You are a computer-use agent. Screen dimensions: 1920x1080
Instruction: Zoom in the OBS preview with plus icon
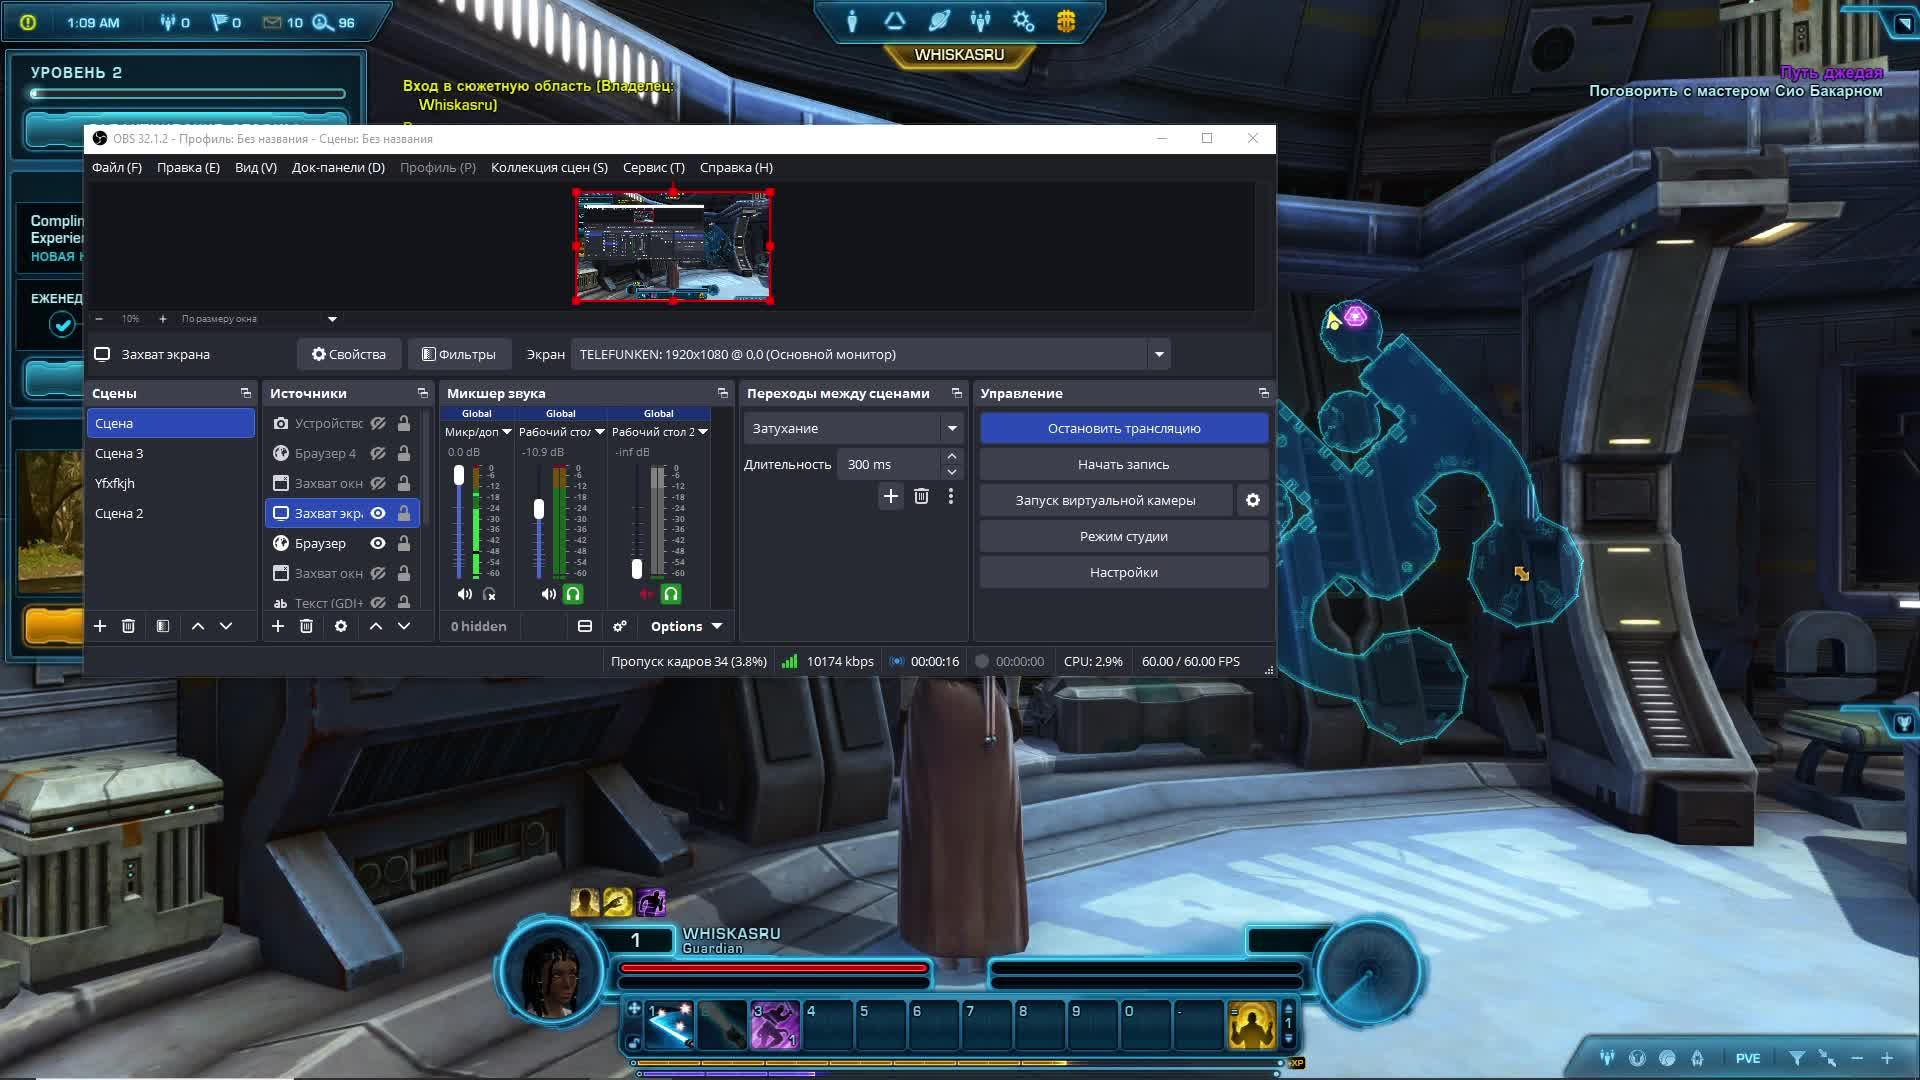163,319
